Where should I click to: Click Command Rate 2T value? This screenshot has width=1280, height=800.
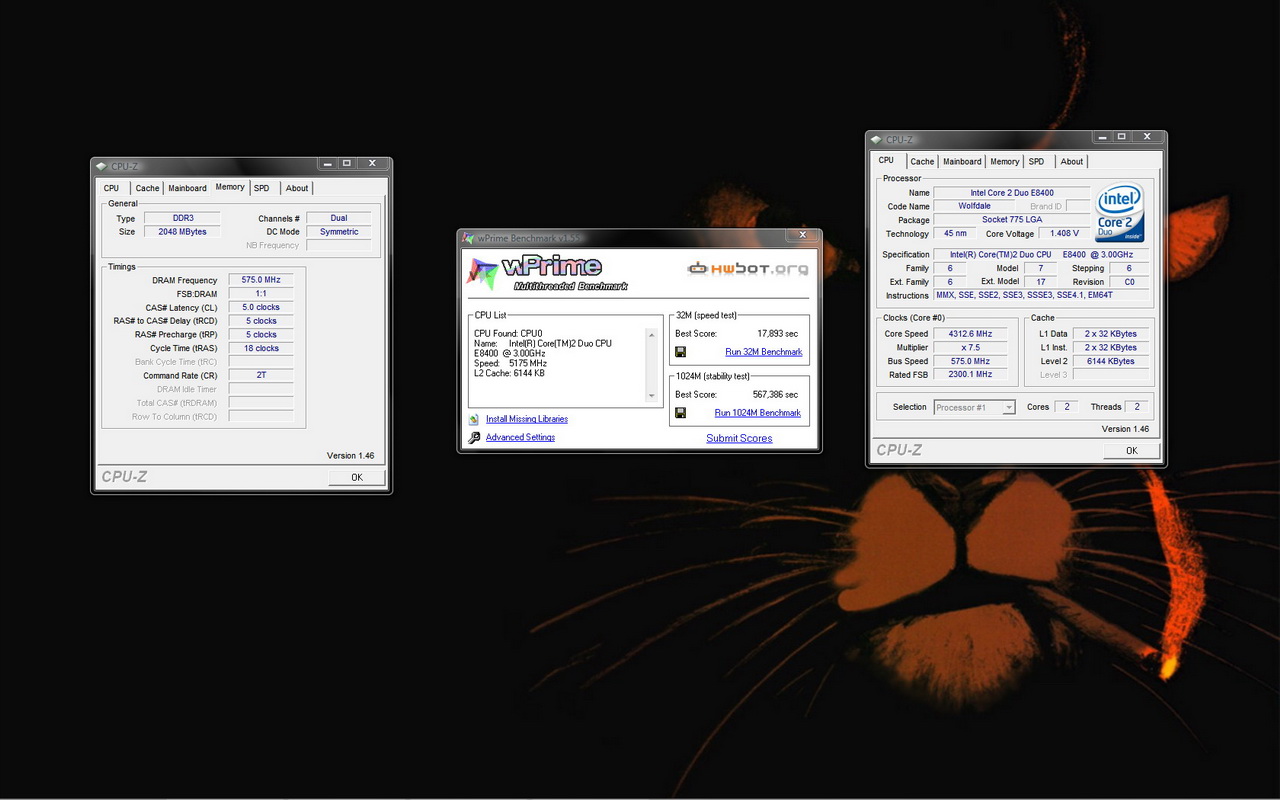click(x=261, y=375)
